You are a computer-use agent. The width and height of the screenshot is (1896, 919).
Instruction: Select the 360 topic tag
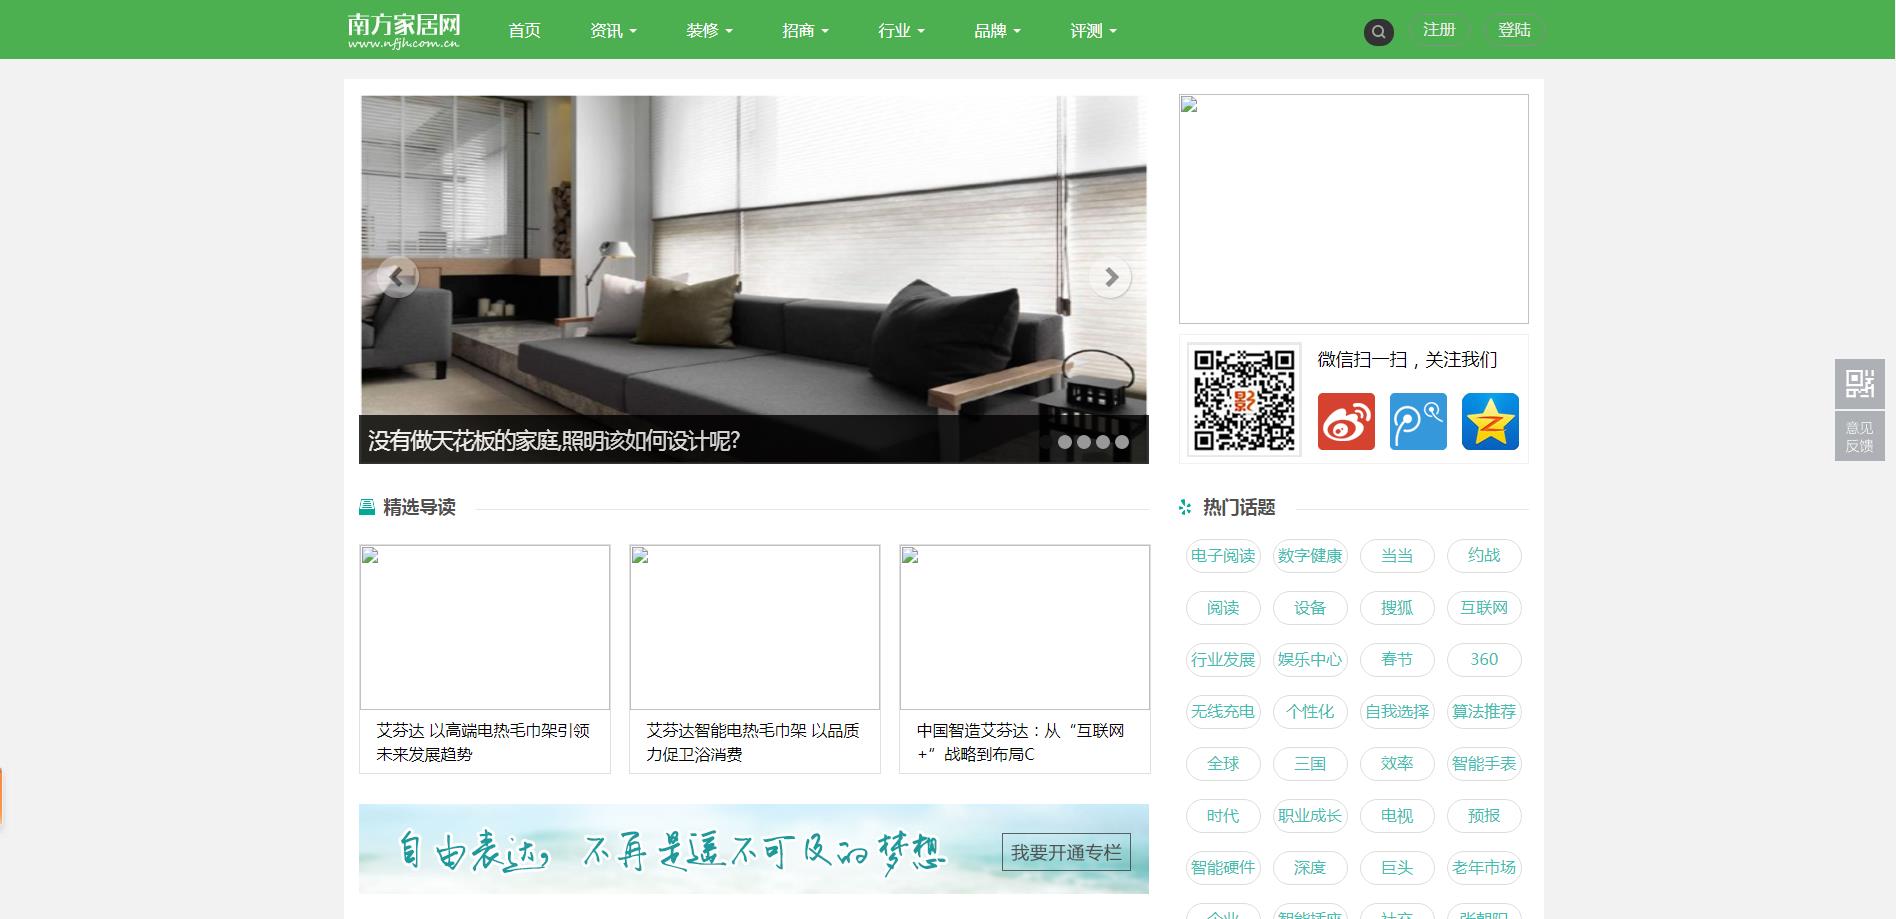point(1484,660)
